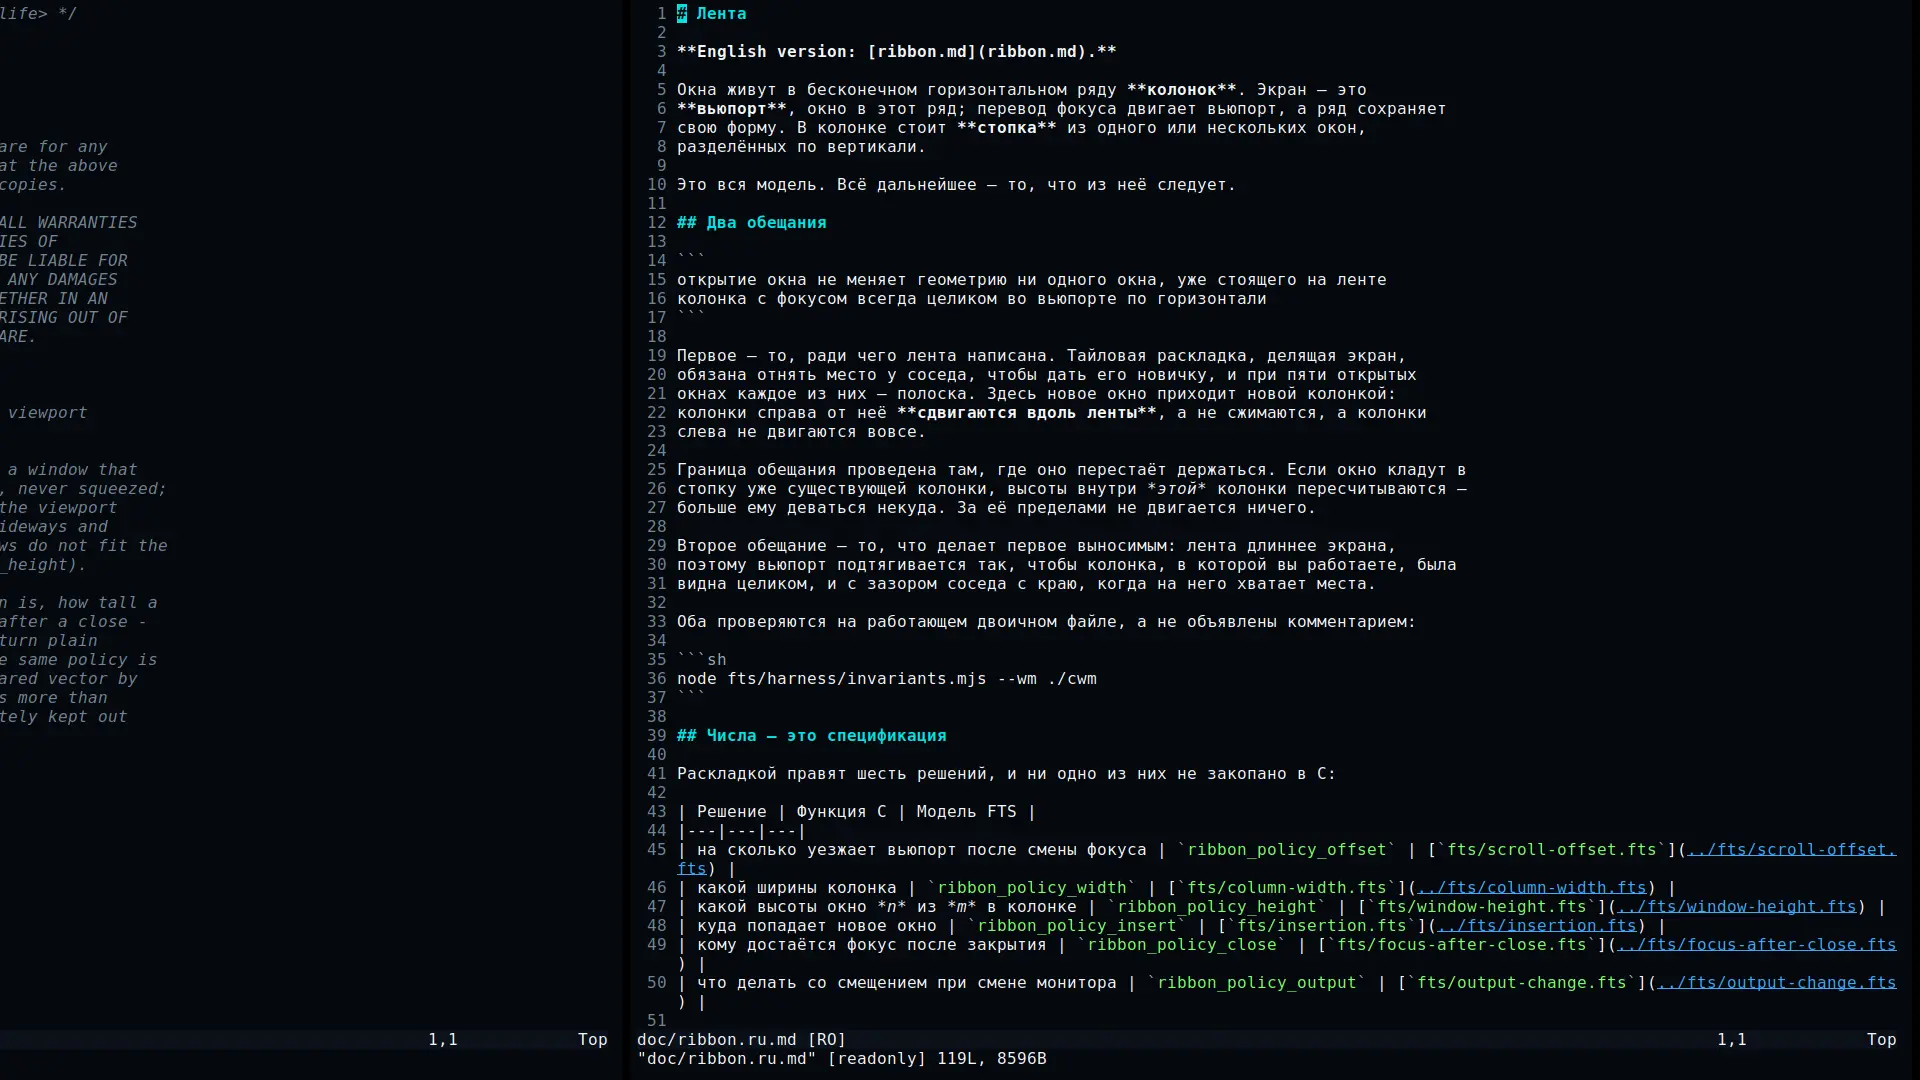This screenshot has height=1080, width=1920.
Task: Click cursor position '1,1' in the left split's status line
Action: tap(443, 1040)
